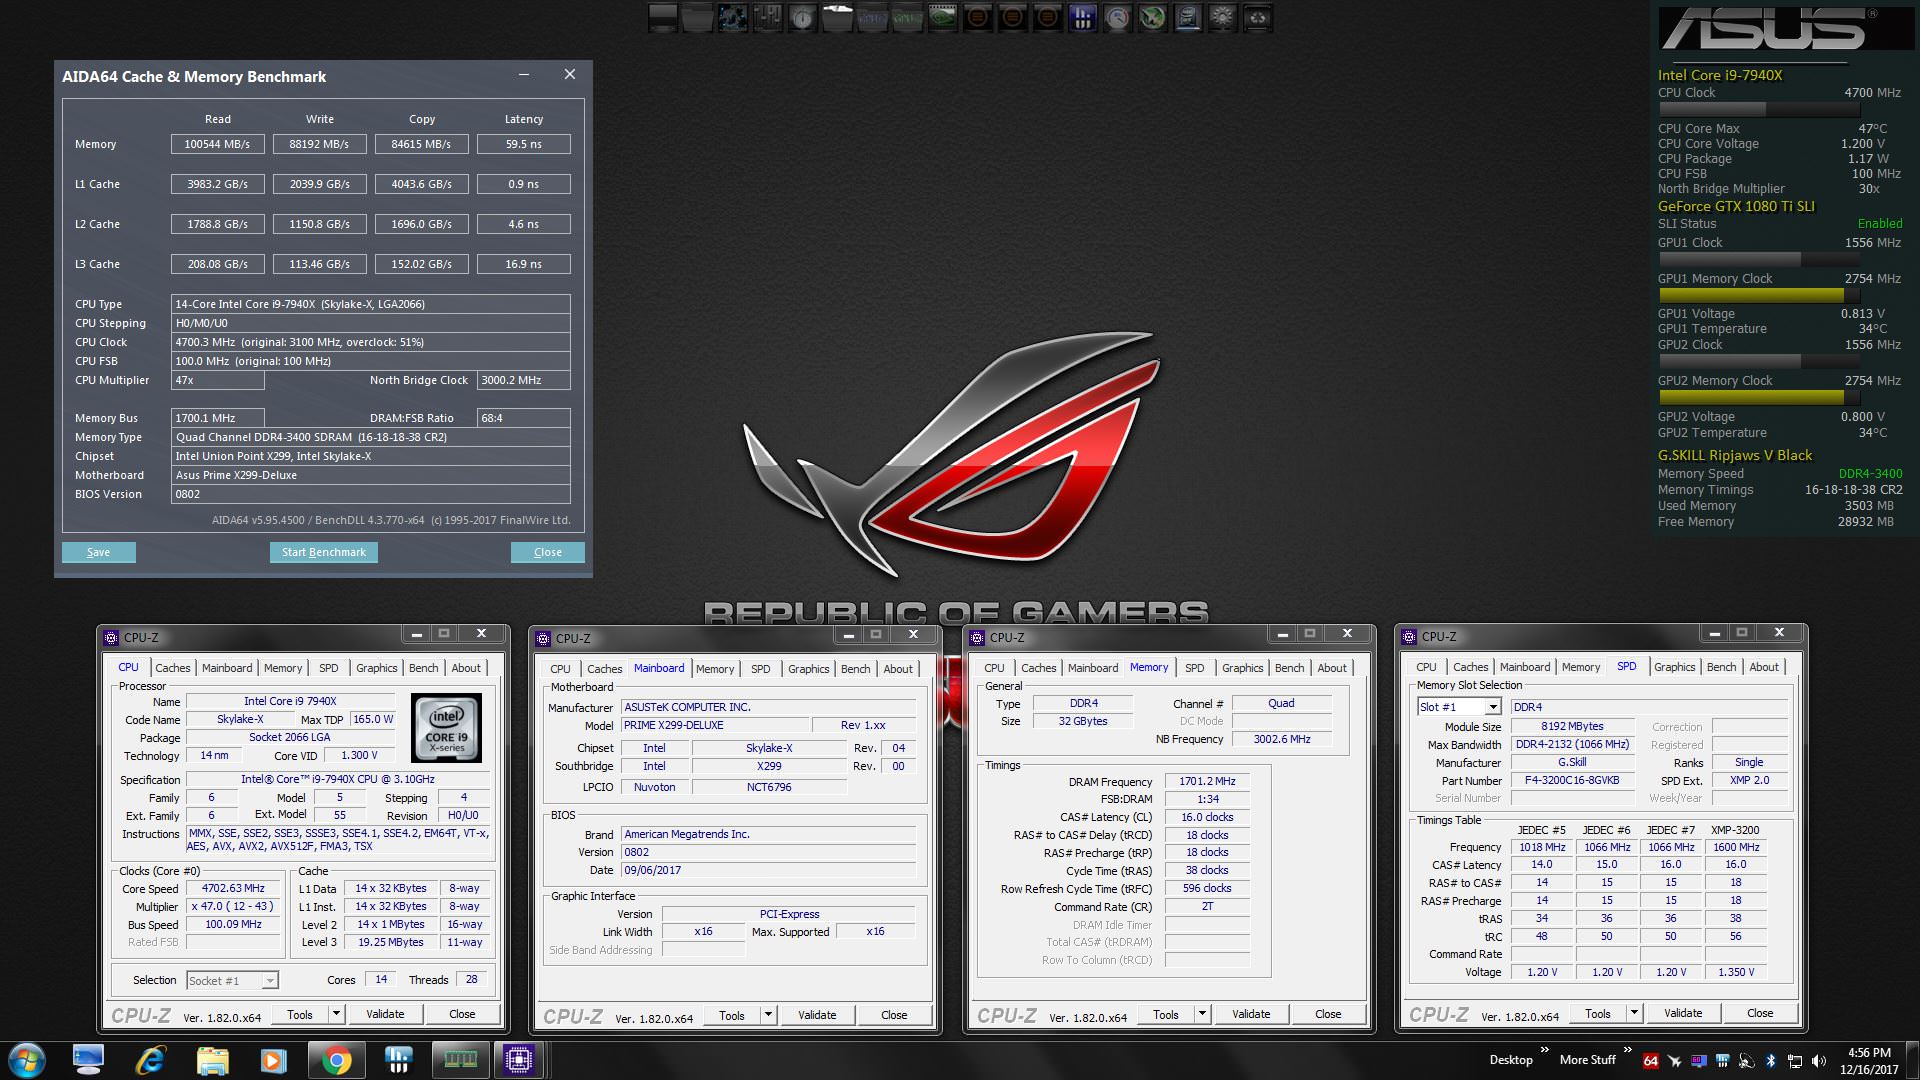Open the Bench tab in CPU-Z SPD window
The width and height of the screenshot is (1920, 1080).
click(x=1721, y=667)
